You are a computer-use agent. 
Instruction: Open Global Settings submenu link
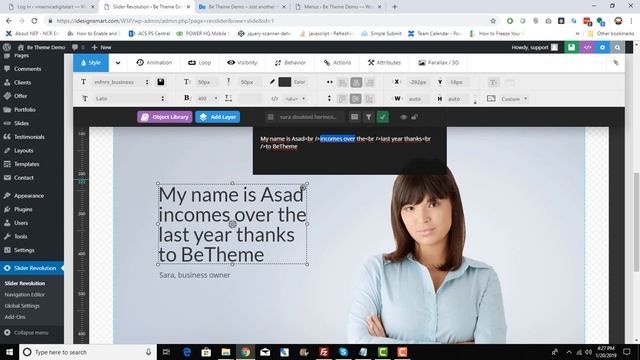[22, 306]
